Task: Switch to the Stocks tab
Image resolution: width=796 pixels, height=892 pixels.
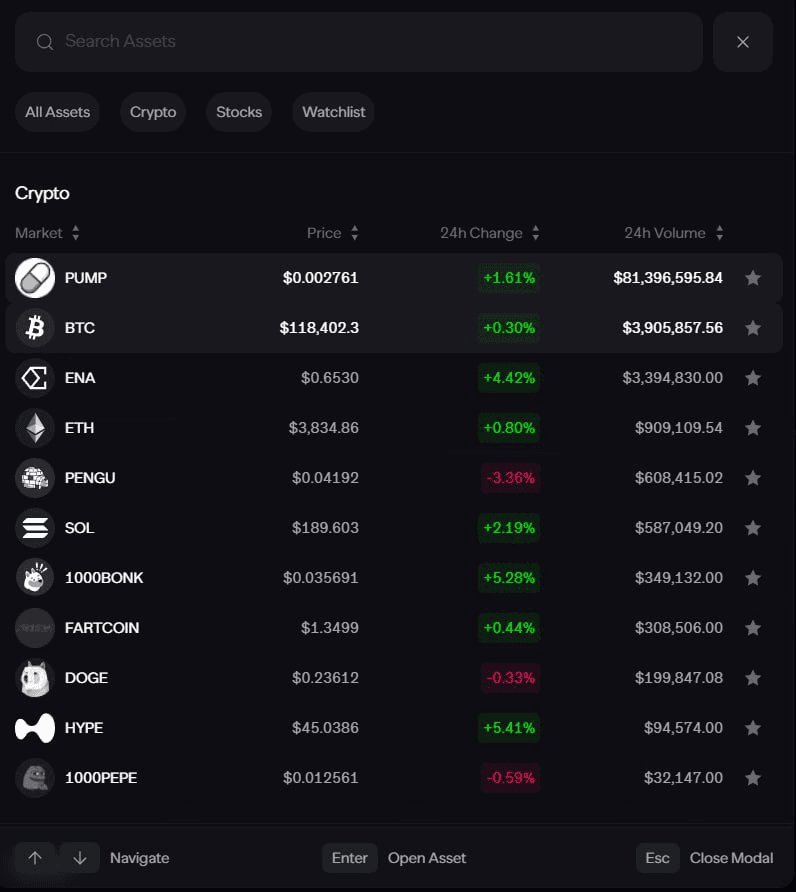Action: 239,112
